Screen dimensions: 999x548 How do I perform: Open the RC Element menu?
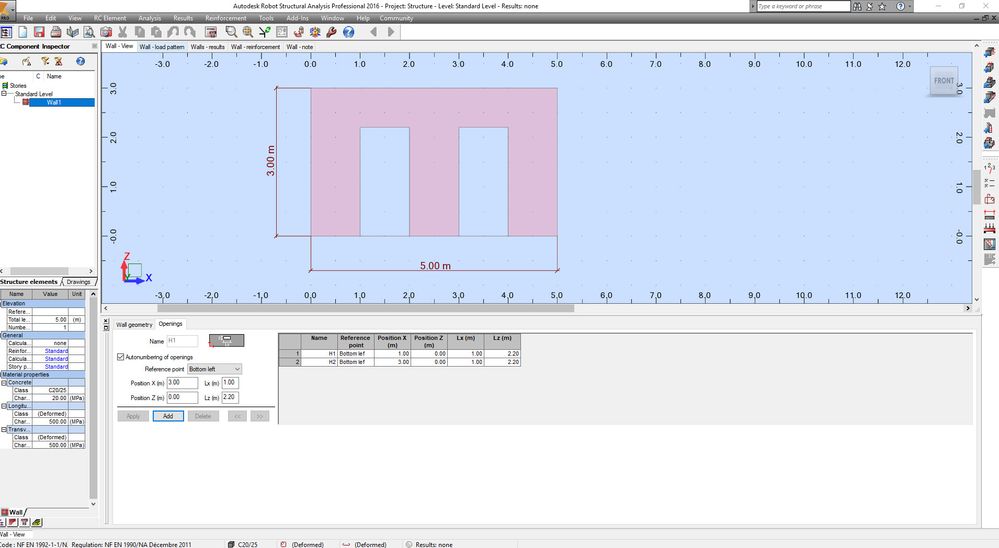click(110, 18)
